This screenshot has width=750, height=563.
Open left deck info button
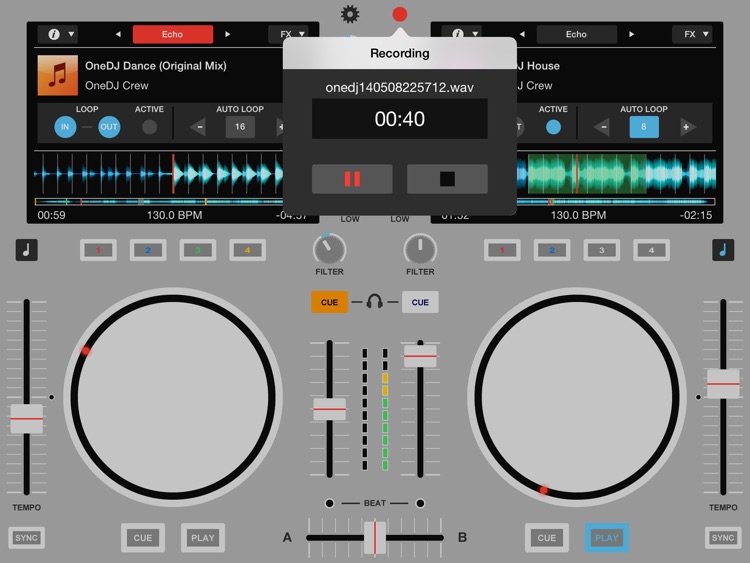(x=54, y=34)
